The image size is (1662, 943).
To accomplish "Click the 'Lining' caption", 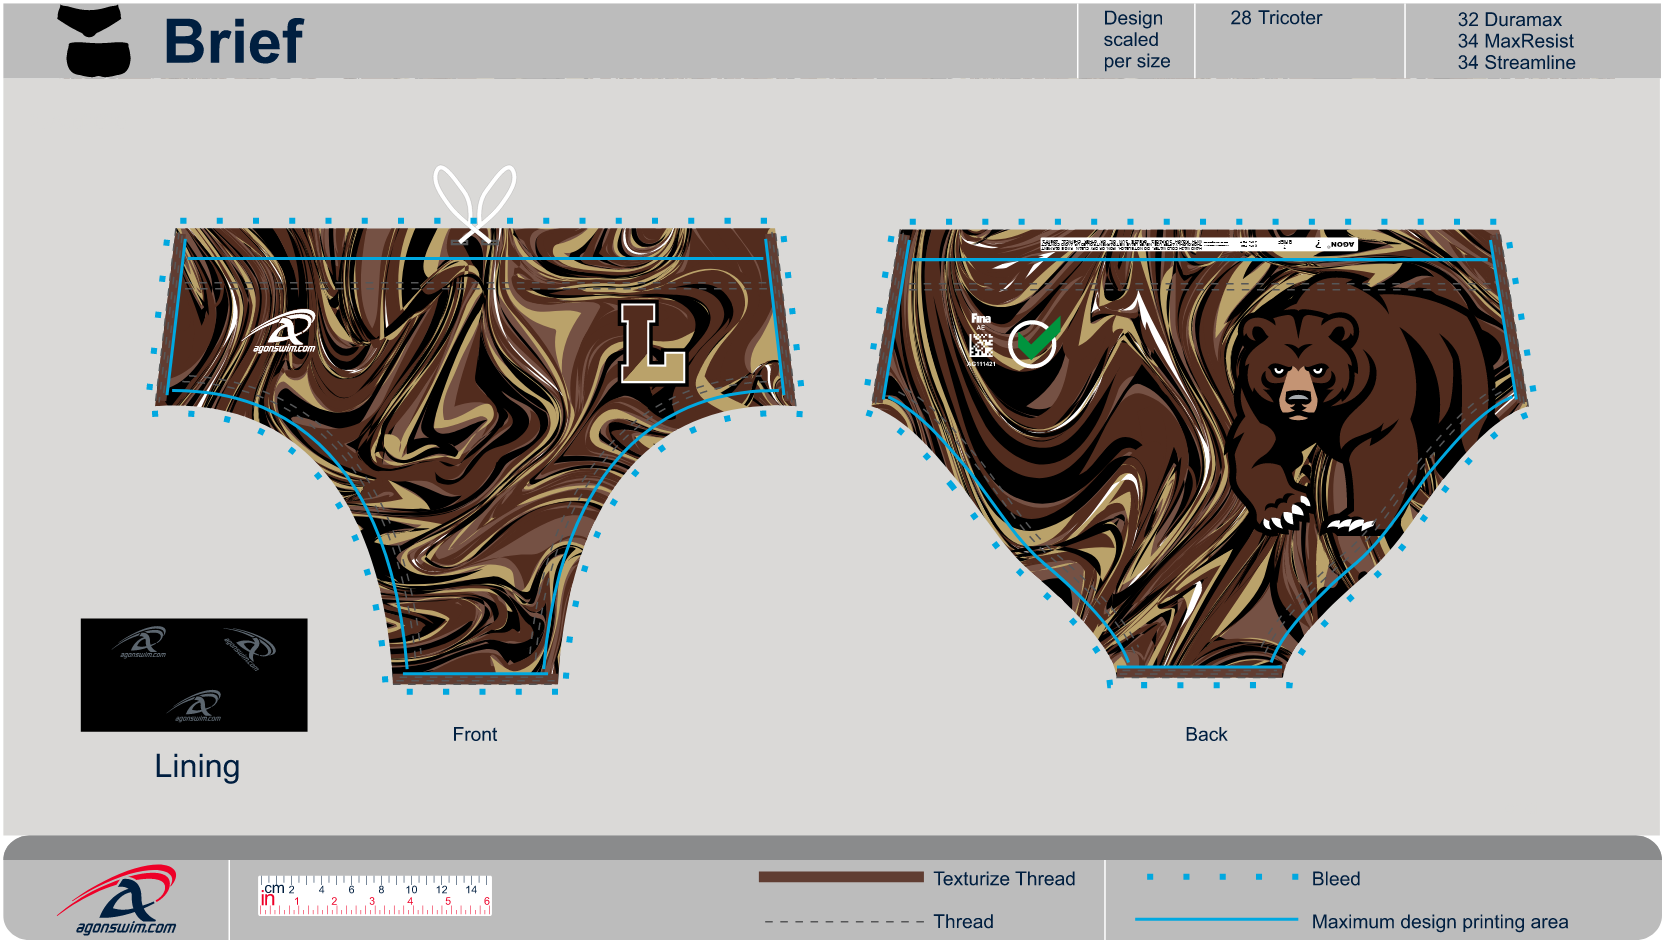I will tap(197, 767).
